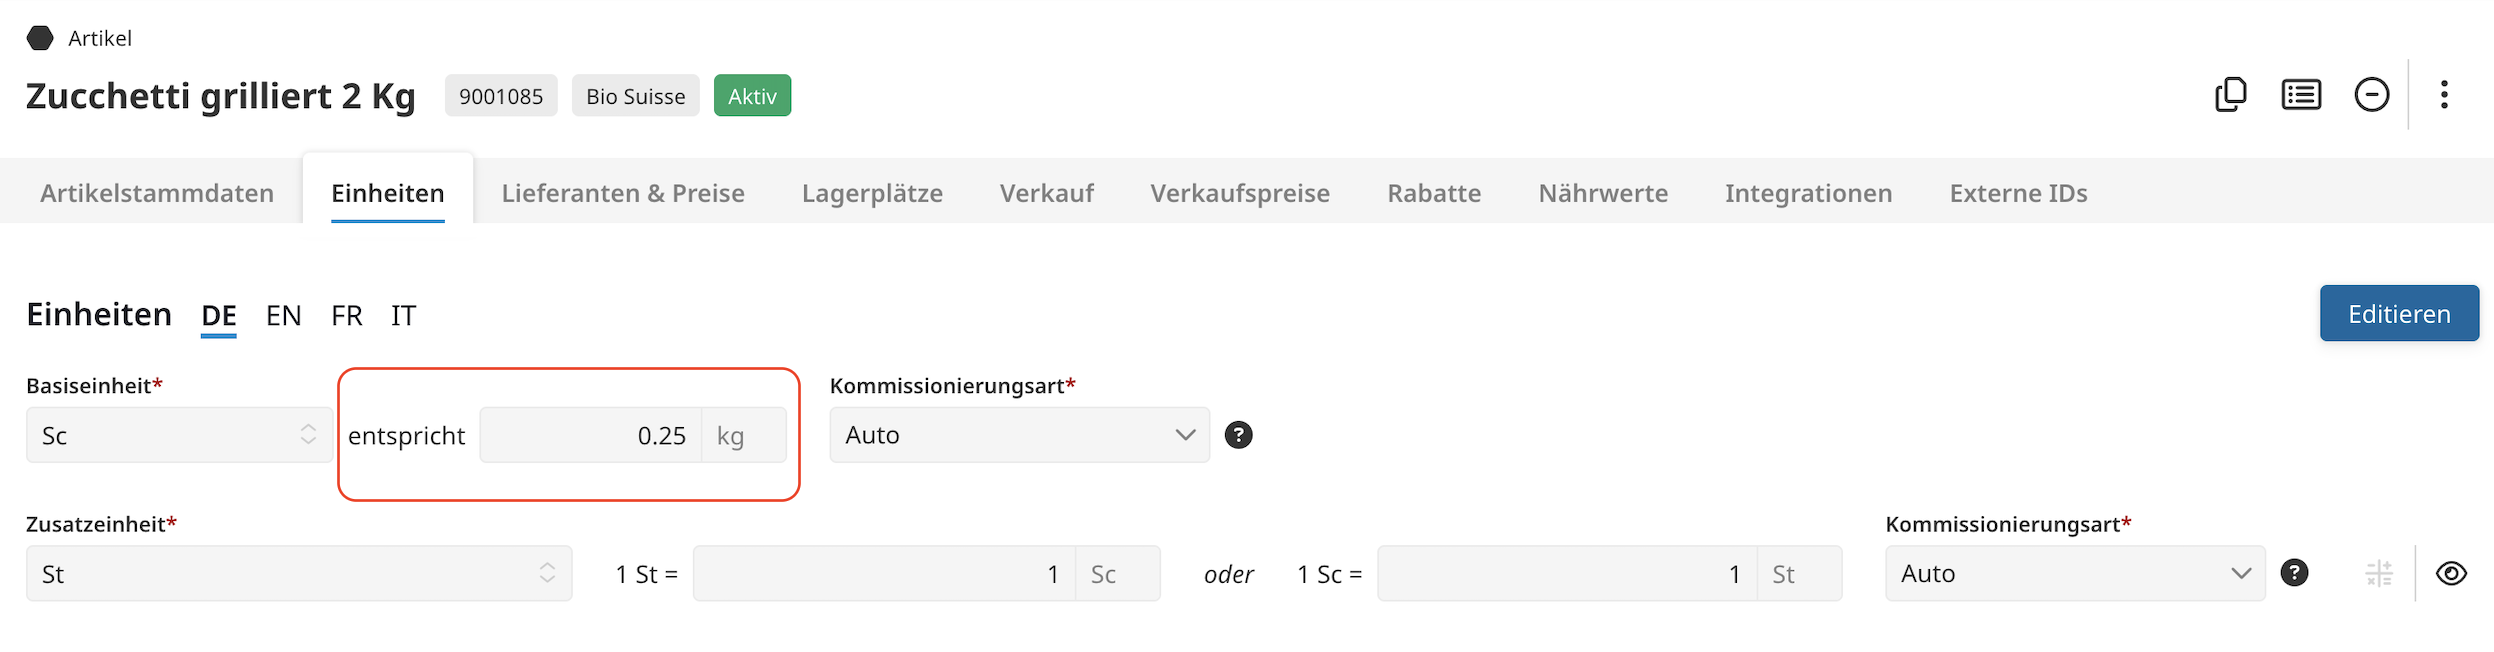This screenshot has width=2494, height=652.
Task: Click the 0.25 kg input field
Action: 591,435
